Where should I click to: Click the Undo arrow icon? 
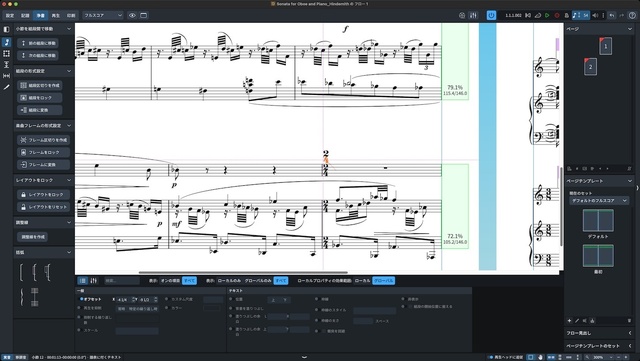(611, 16)
